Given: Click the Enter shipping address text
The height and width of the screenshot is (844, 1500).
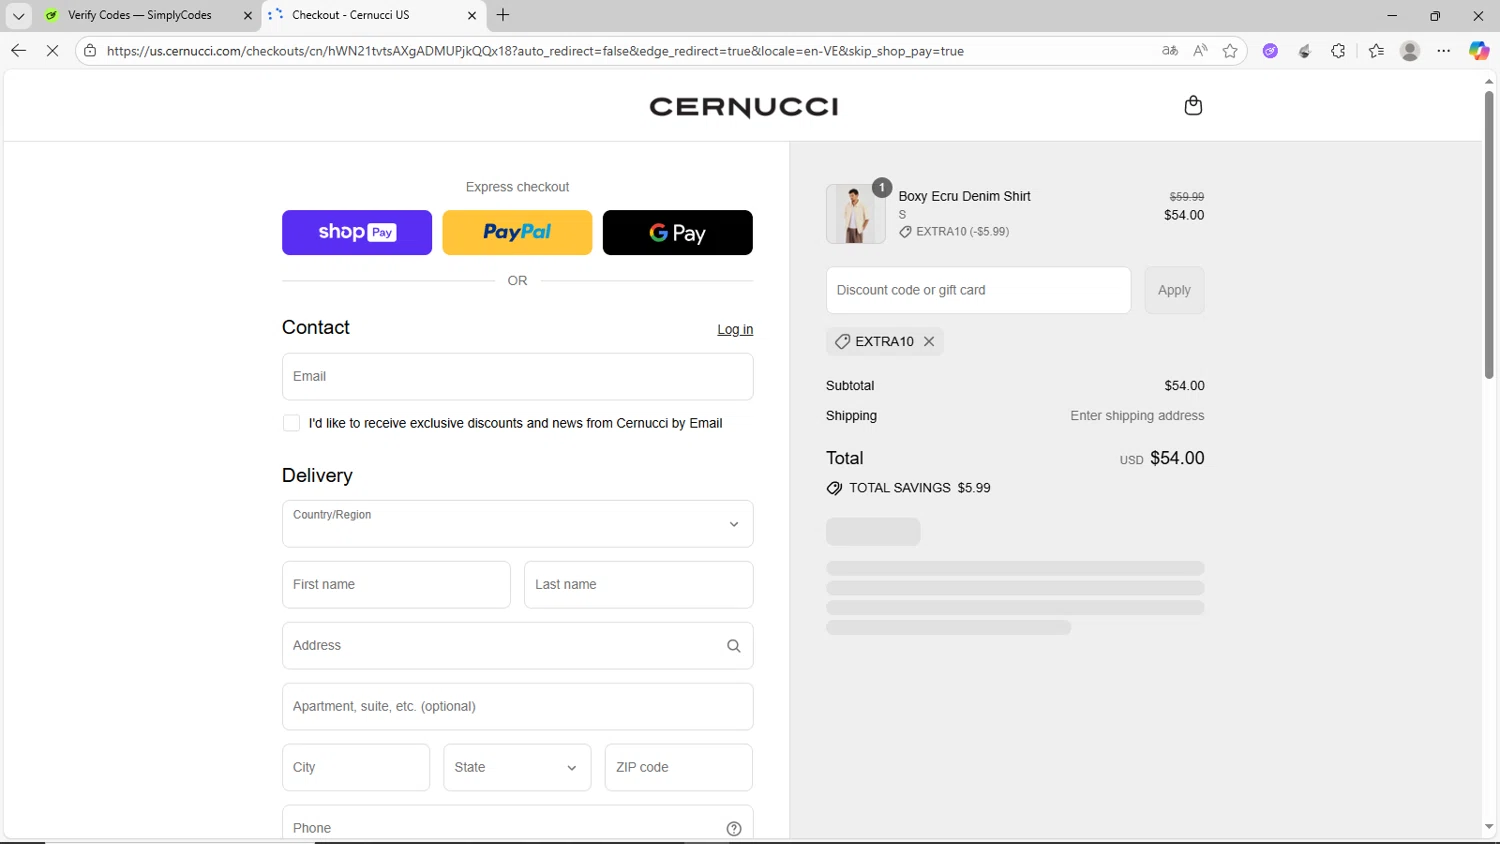Looking at the screenshot, I should click(x=1137, y=416).
